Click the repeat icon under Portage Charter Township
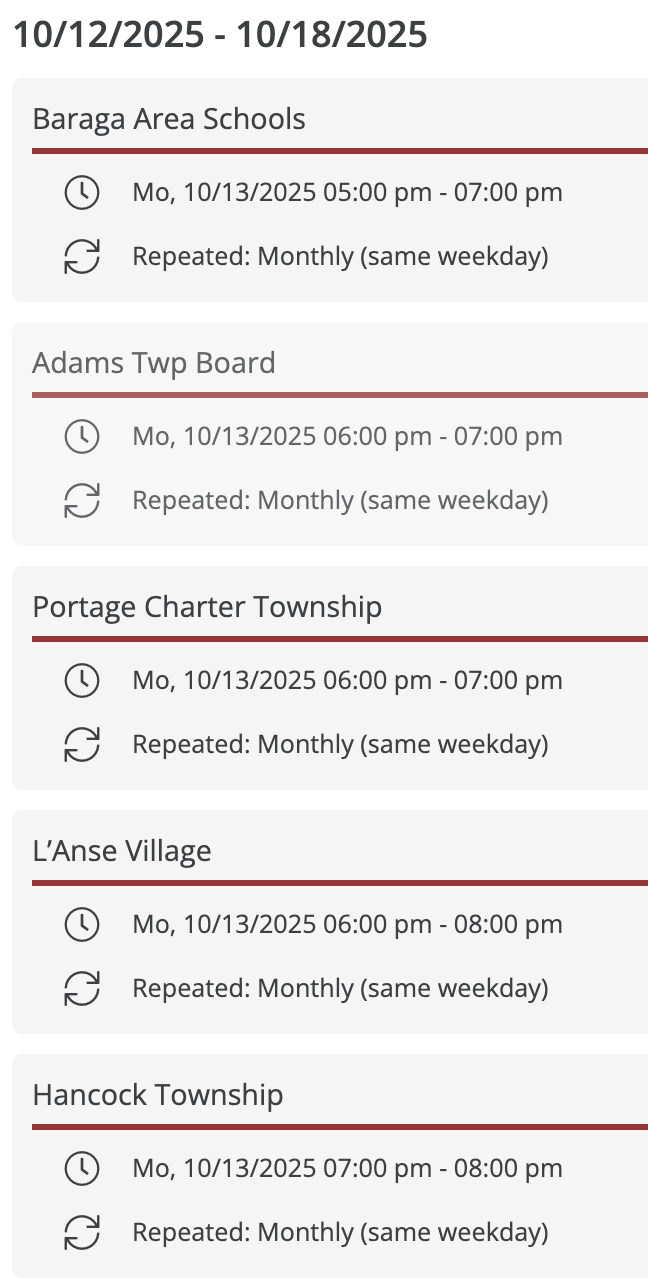The image size is (648, 1278). click(82, 744)
